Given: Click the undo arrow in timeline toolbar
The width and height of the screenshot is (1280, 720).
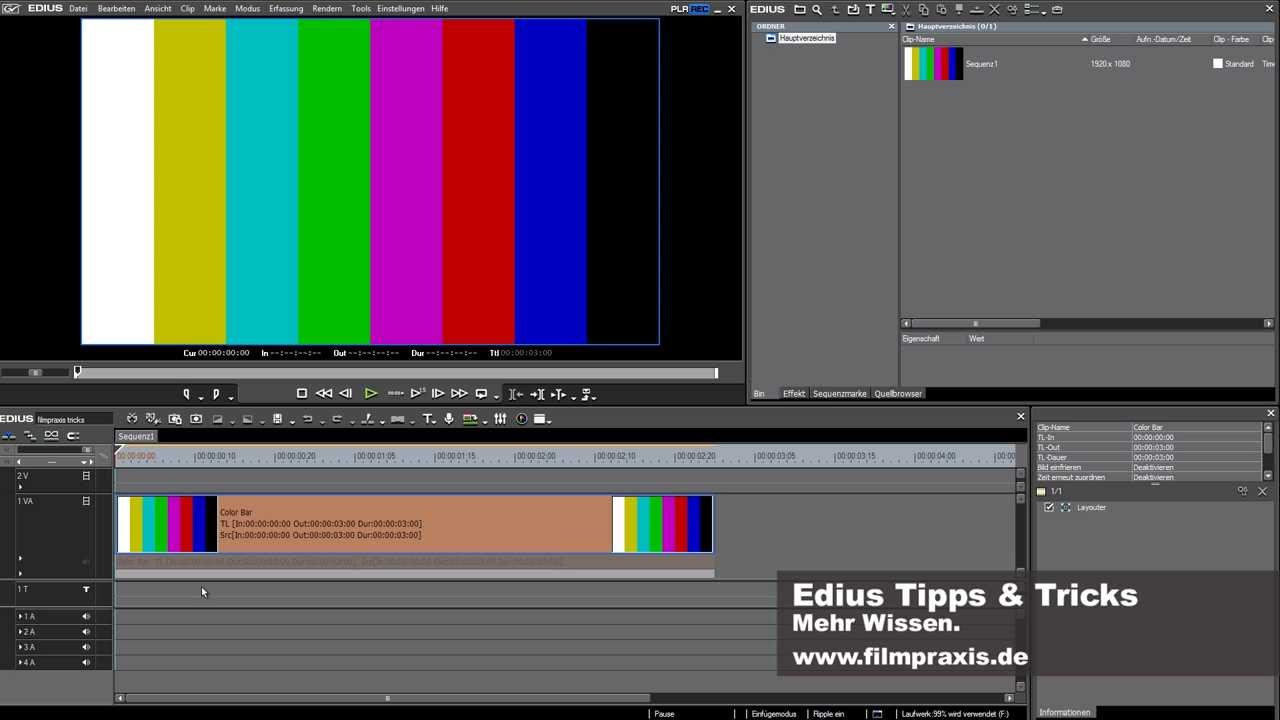Looking at the screenshot, I should [x=307, y=419].
